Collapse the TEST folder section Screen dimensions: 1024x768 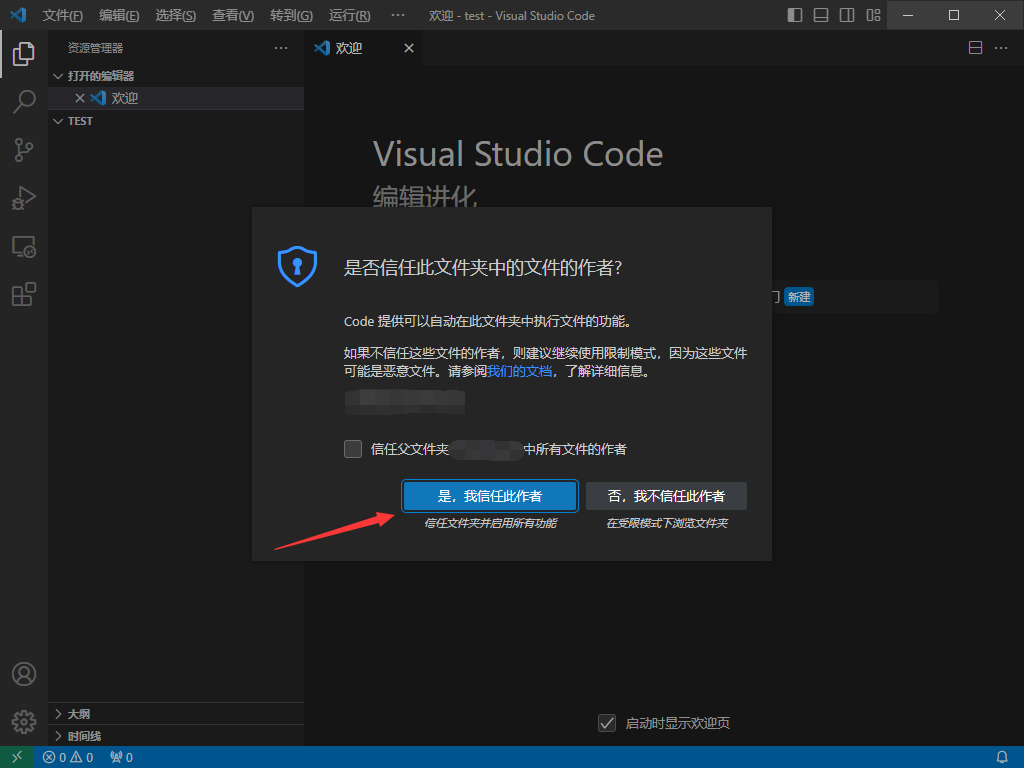80,121
